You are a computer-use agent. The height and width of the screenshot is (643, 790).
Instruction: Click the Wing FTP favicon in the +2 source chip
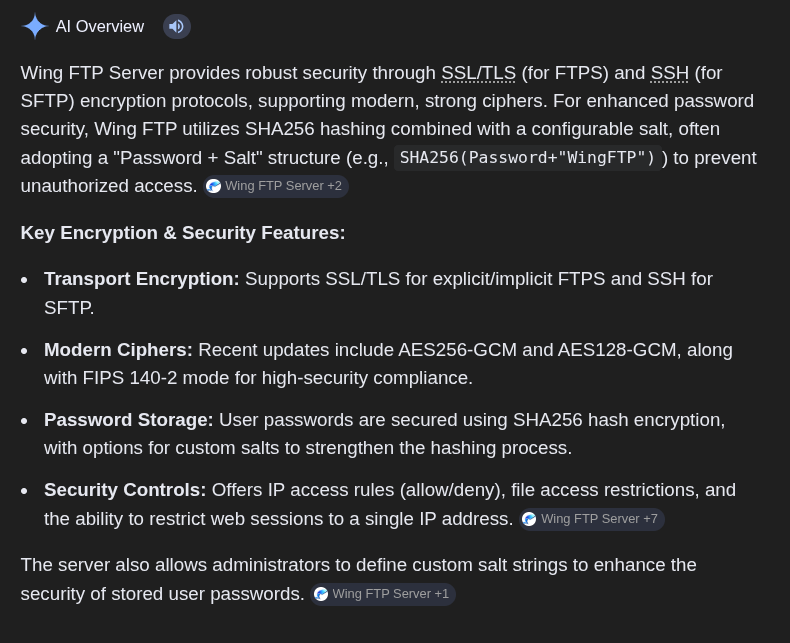214,186
